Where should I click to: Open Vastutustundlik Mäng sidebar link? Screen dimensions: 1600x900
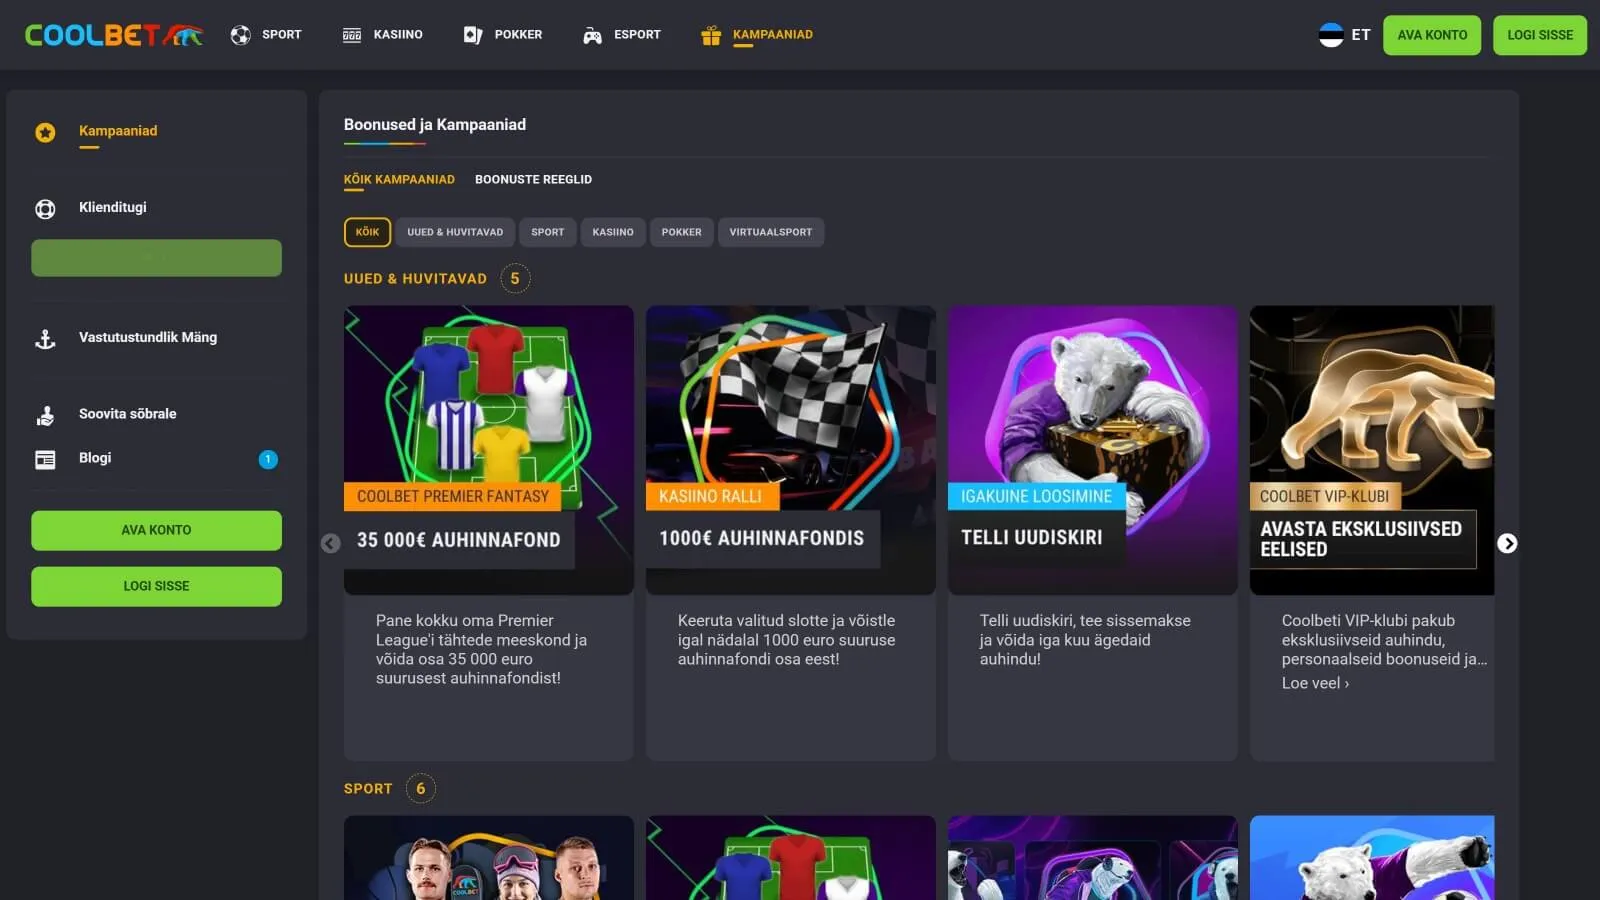point(148,337)
